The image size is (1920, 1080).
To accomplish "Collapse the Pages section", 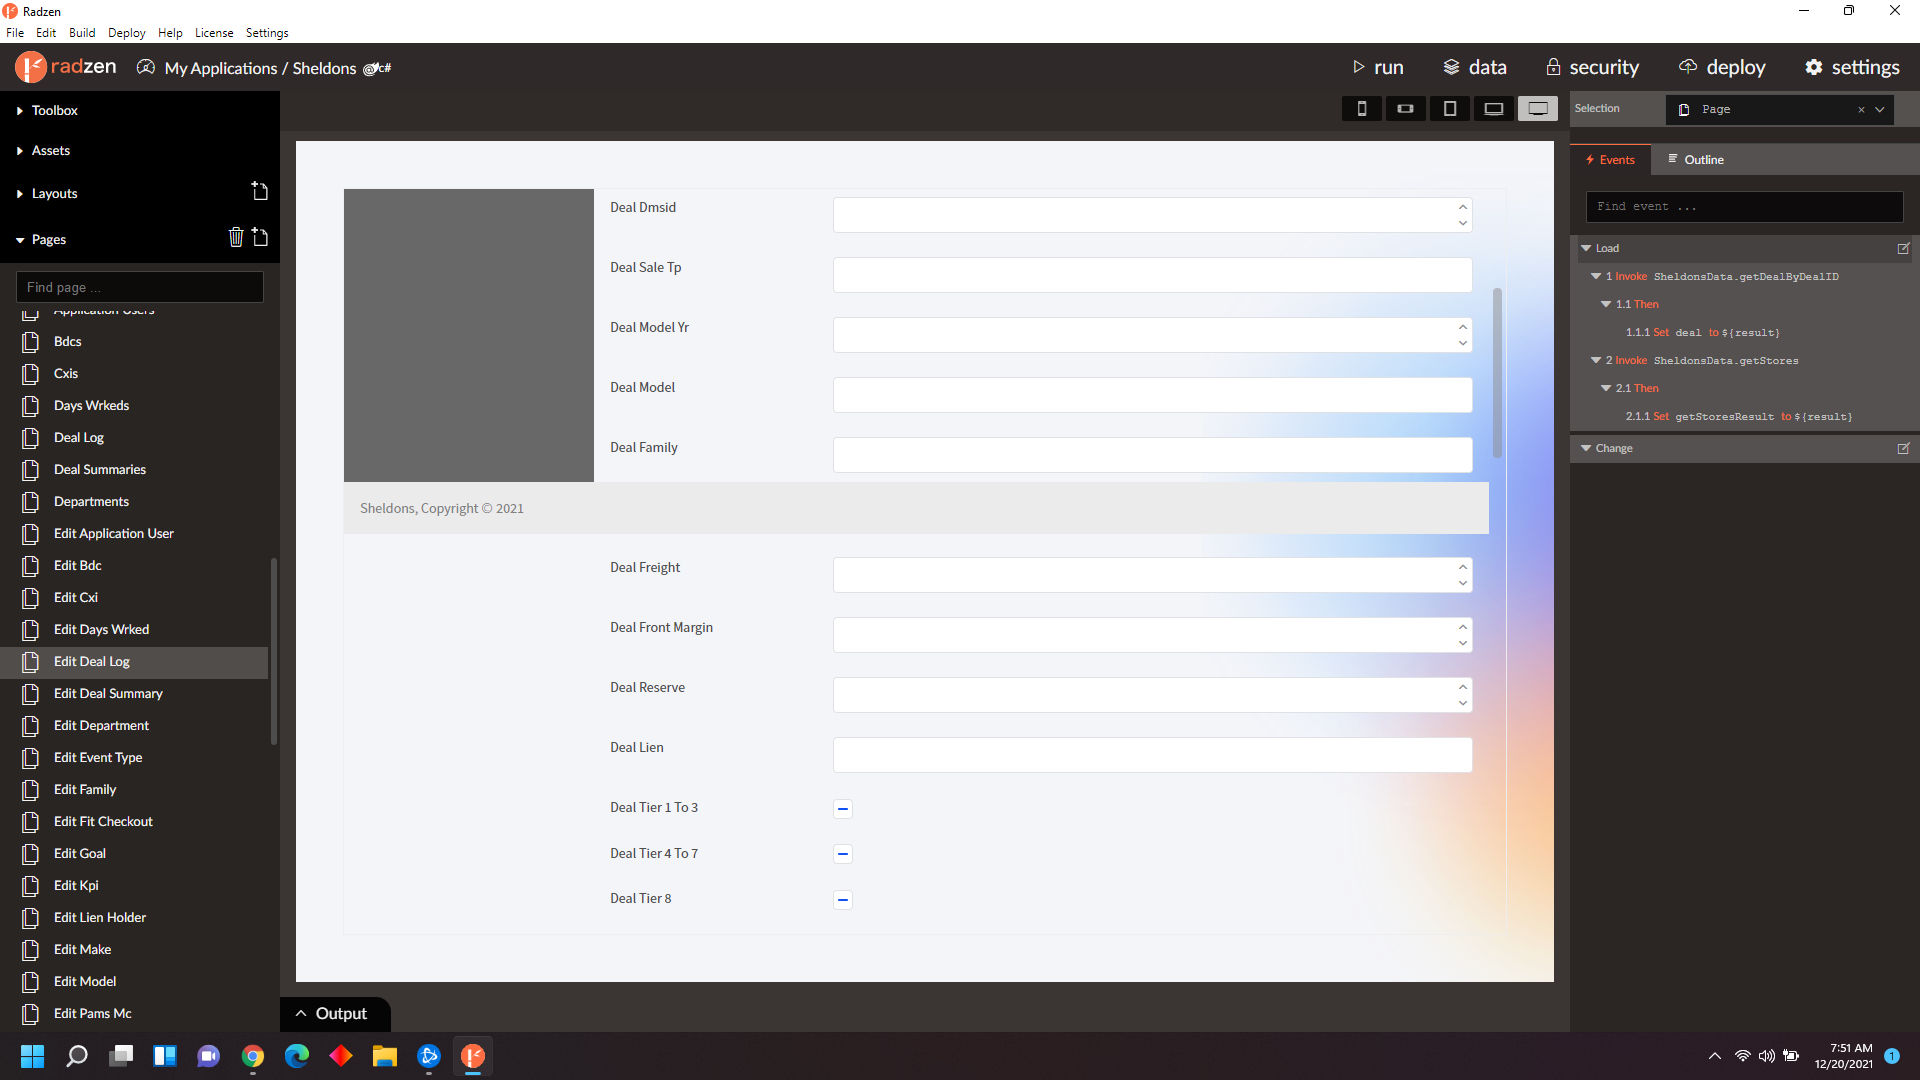I will point(20,240).
